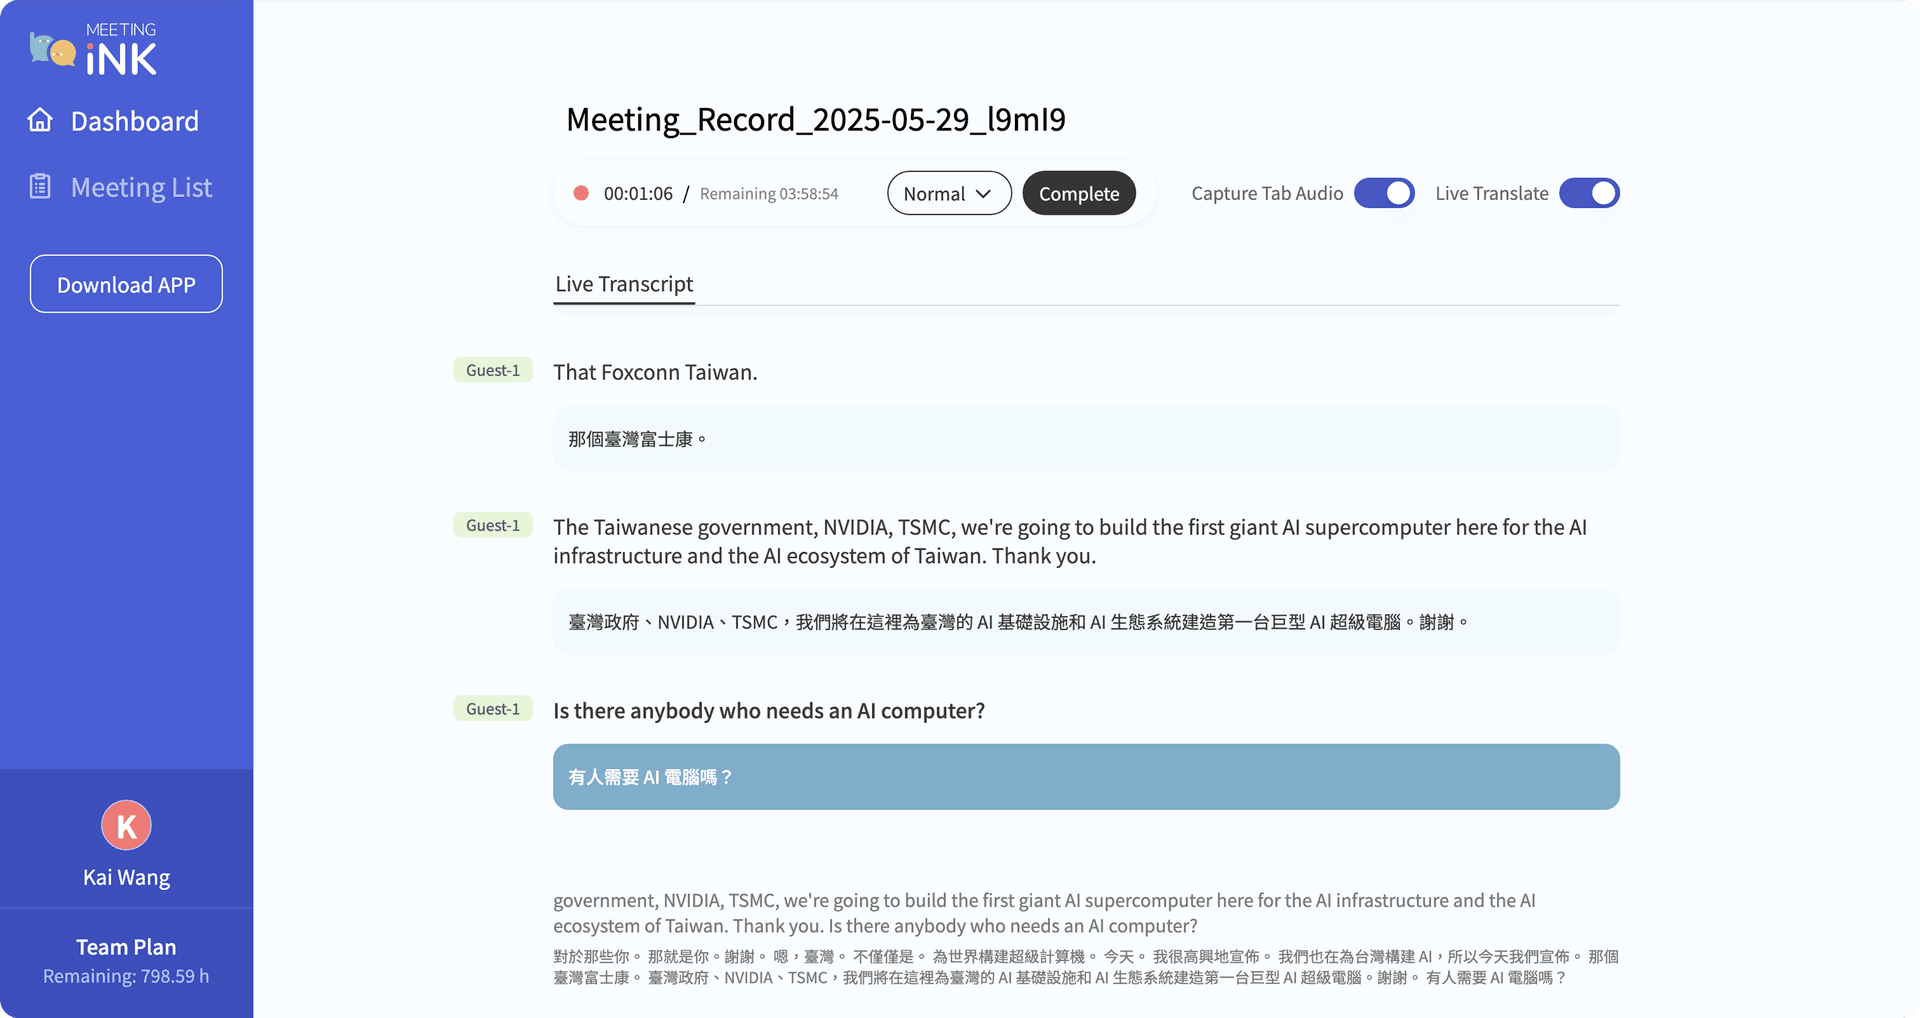Viewport: 1920px width, 1018px height.
Task: Click the Kai Wang username
Action: 126,877
